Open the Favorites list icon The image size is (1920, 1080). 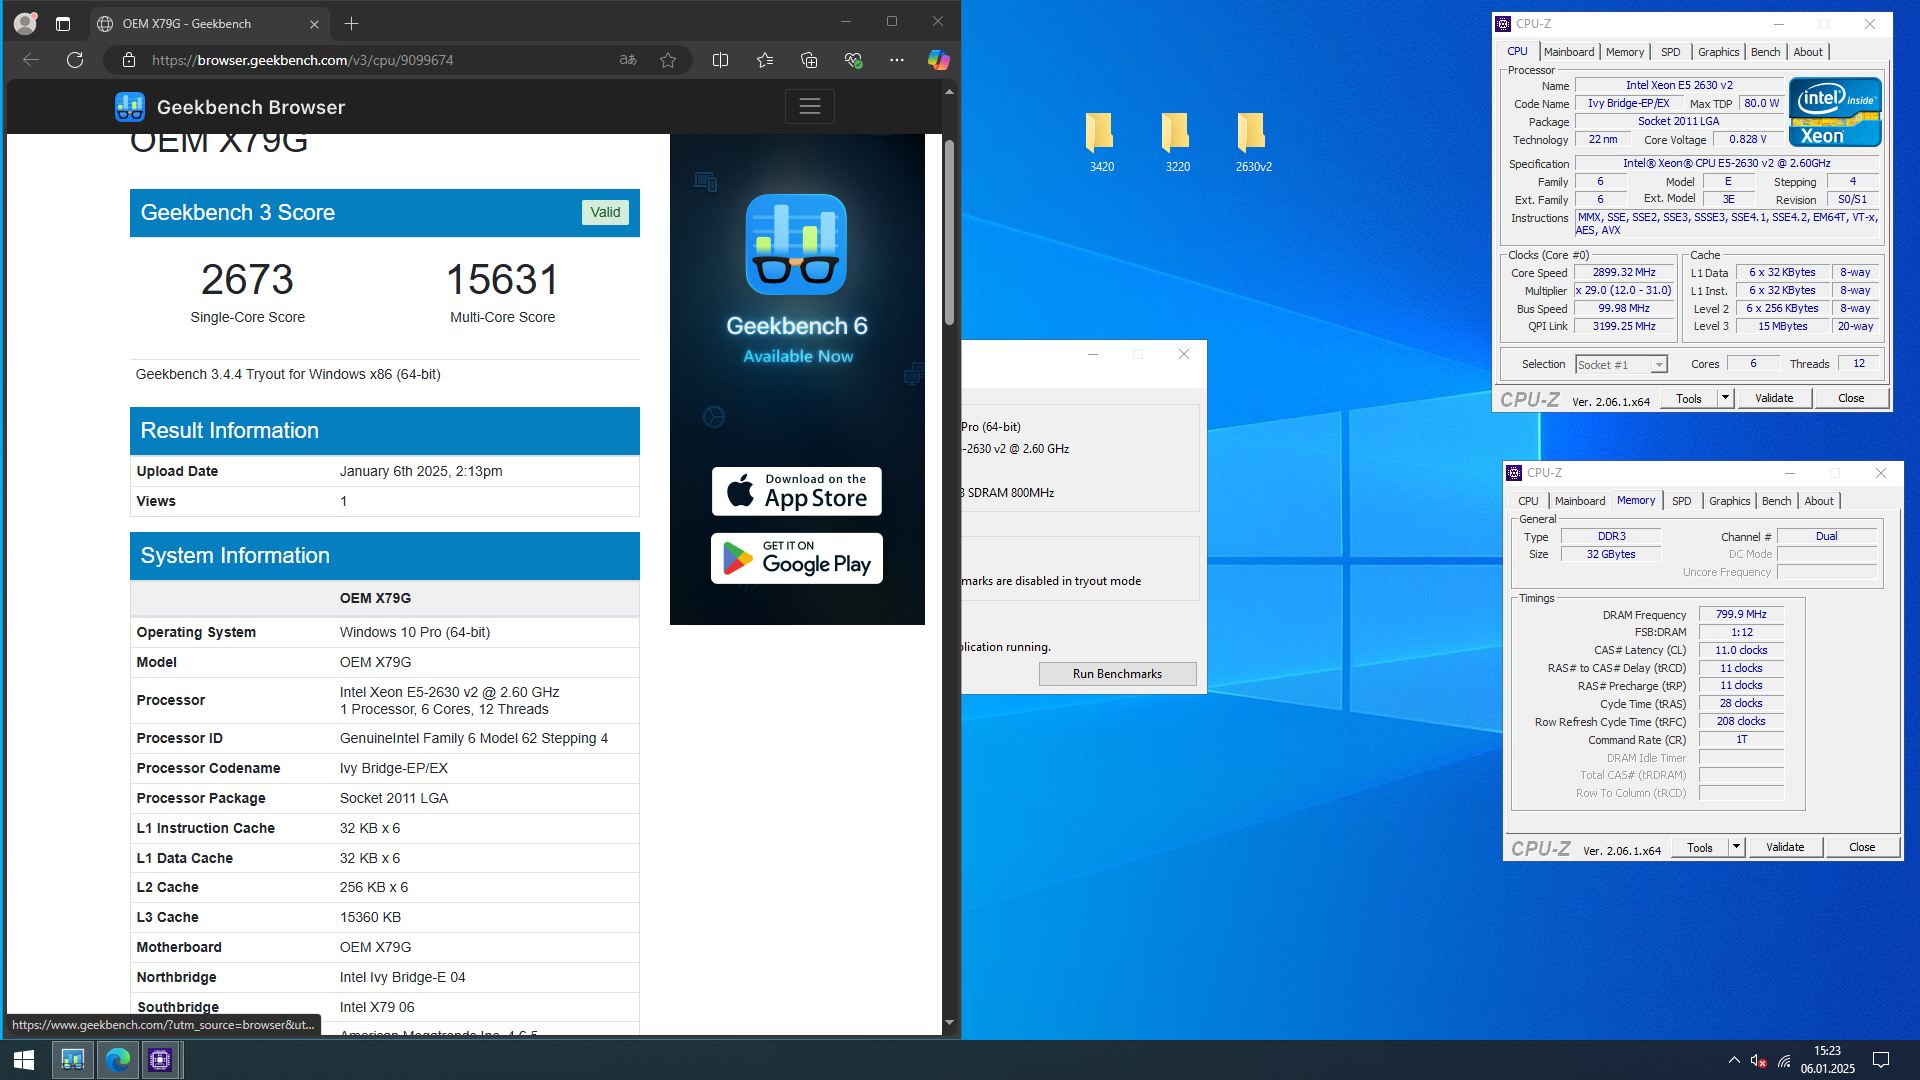coord(765,60)
